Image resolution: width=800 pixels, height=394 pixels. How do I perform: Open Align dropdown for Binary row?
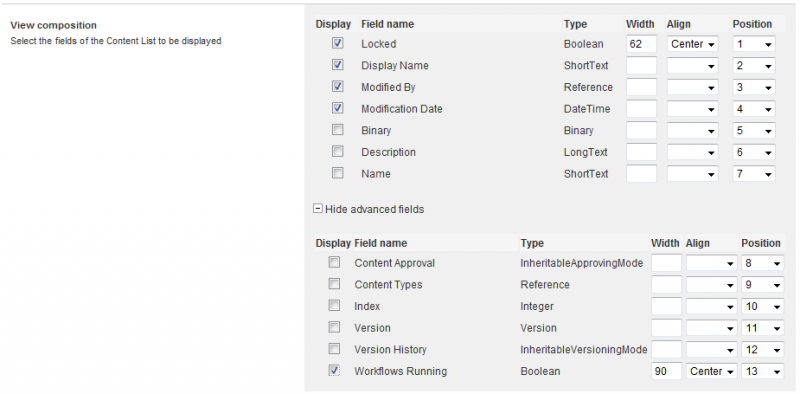pyautogui.click(x=692, y=131)
